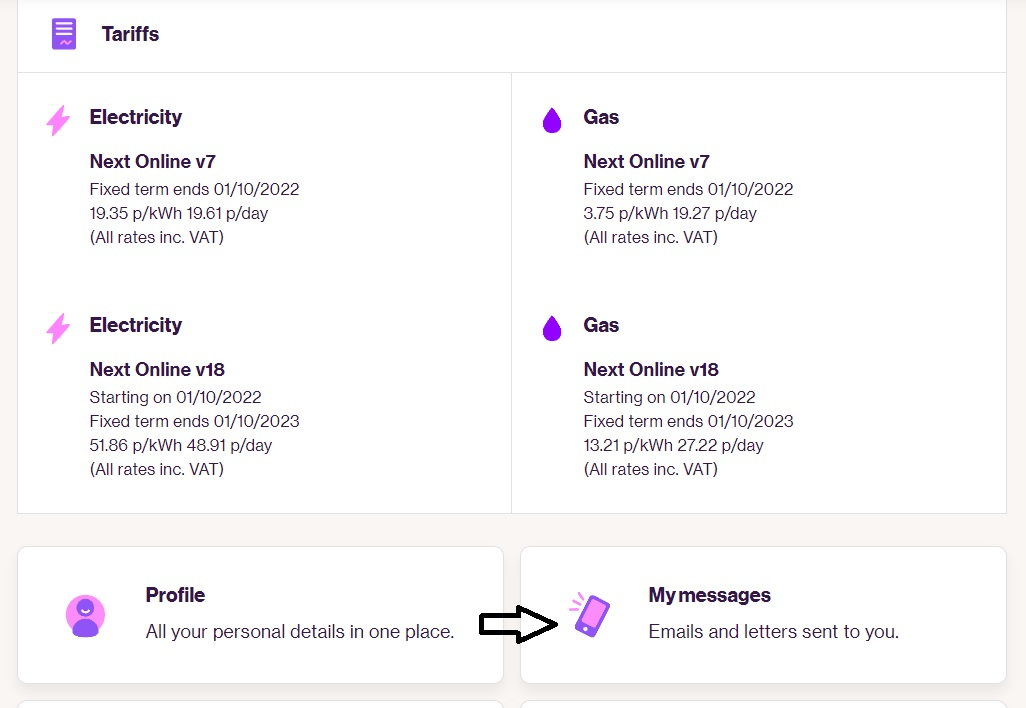This screenshot has width=1026, height=708.
Task: Click the Profile avatar icon
Action: click(x=86, y=615)
